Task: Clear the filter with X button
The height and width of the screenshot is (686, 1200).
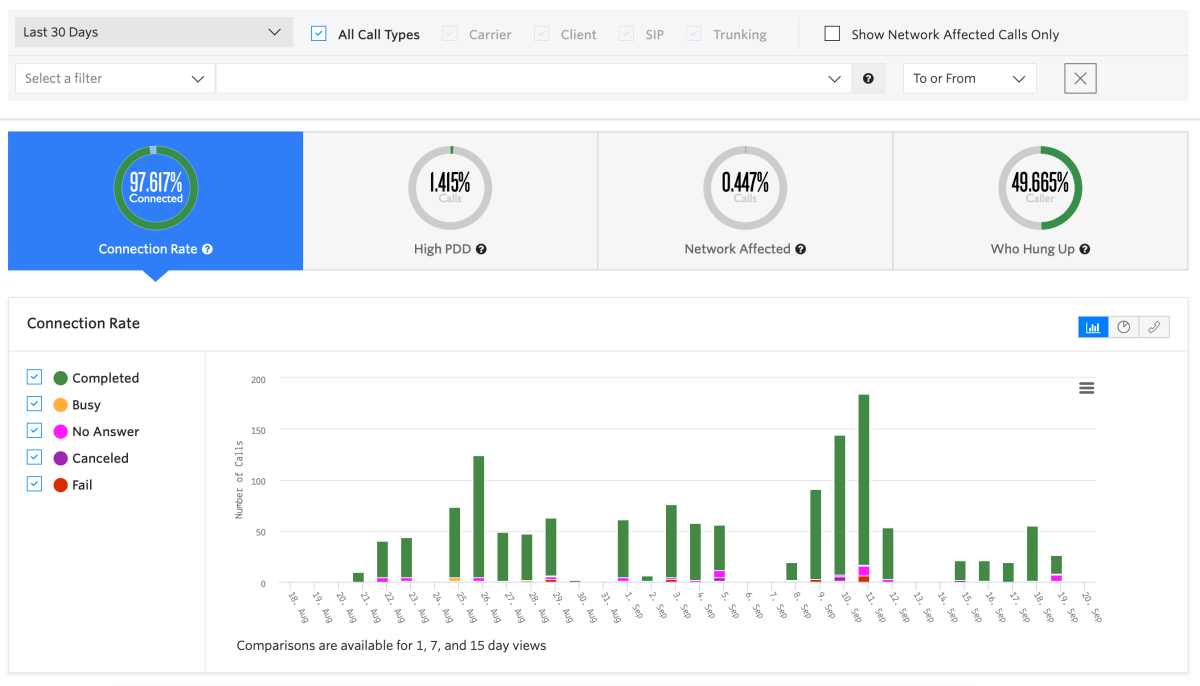Action: 1080,79
